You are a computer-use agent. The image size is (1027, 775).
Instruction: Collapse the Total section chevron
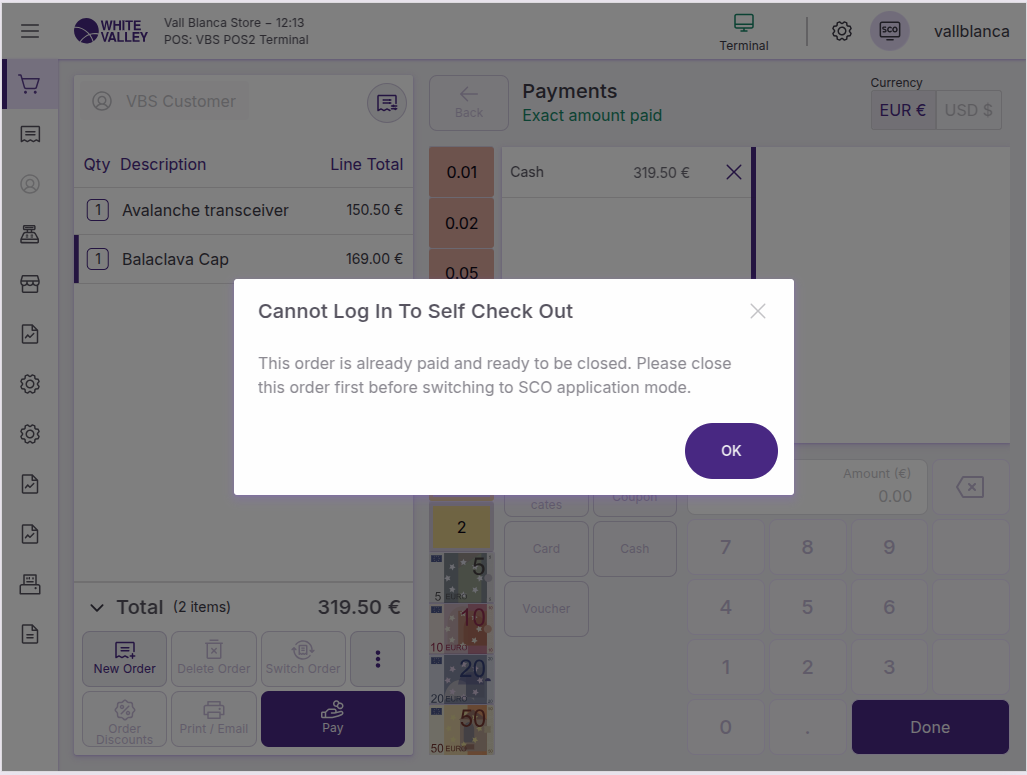(97, 607)
